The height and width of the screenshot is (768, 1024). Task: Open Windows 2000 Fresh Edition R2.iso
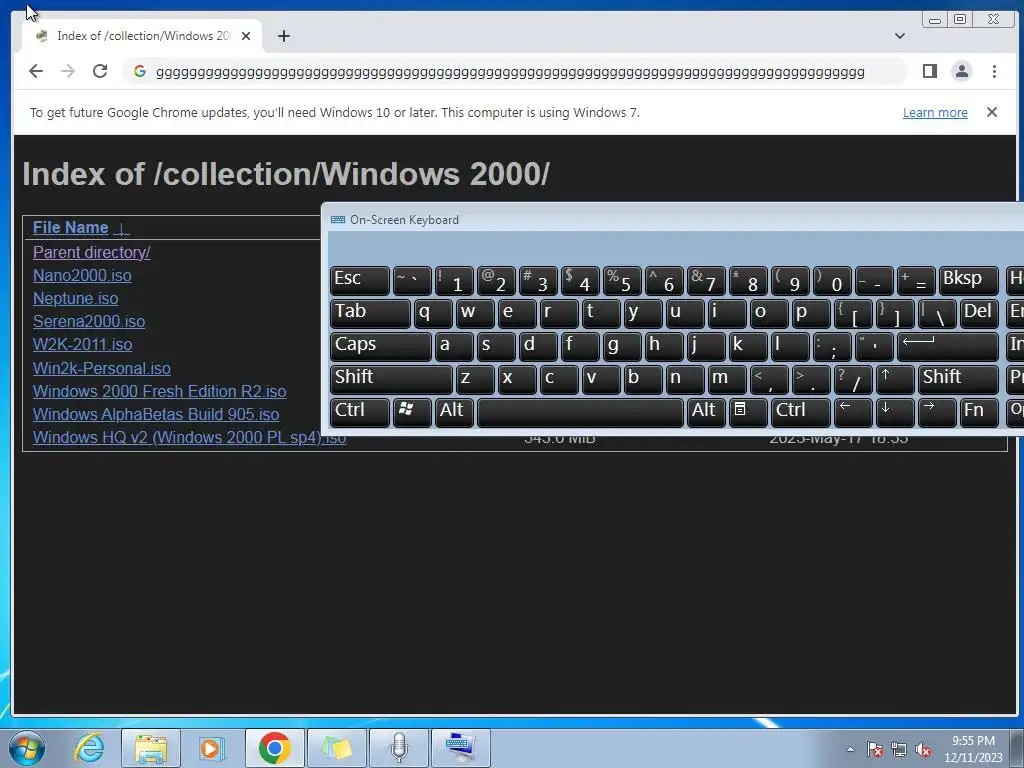(x=159, y=391)
